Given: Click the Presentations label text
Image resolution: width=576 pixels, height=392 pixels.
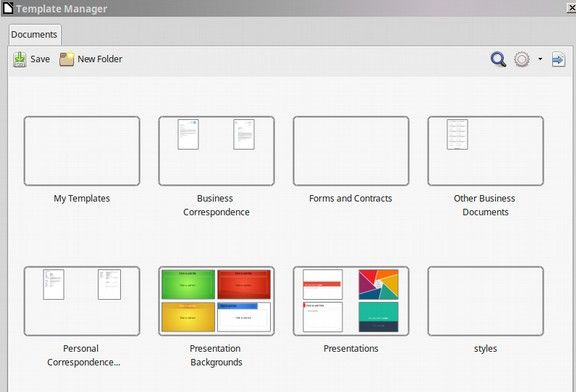Looking at the screenshot, I should [351, 349].
